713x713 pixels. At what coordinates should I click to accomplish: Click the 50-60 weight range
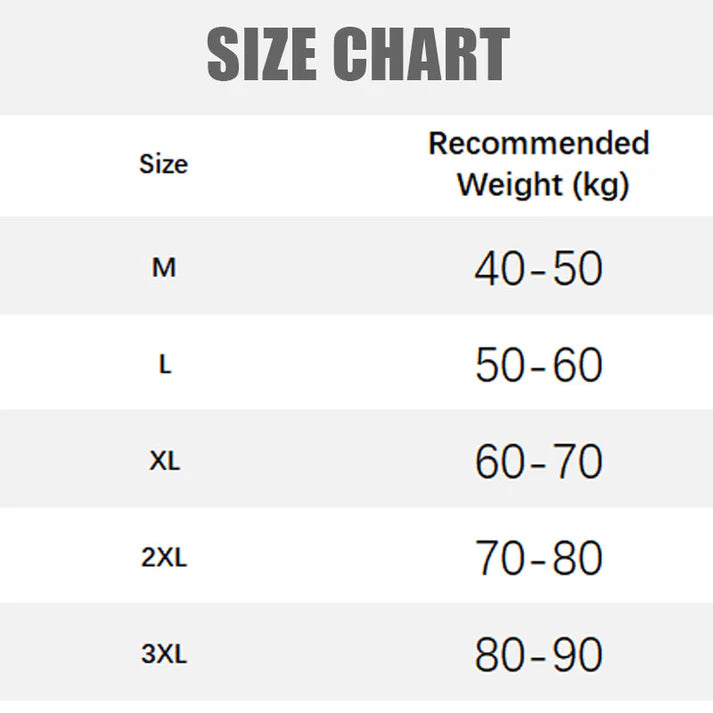[x=538, y=366]
